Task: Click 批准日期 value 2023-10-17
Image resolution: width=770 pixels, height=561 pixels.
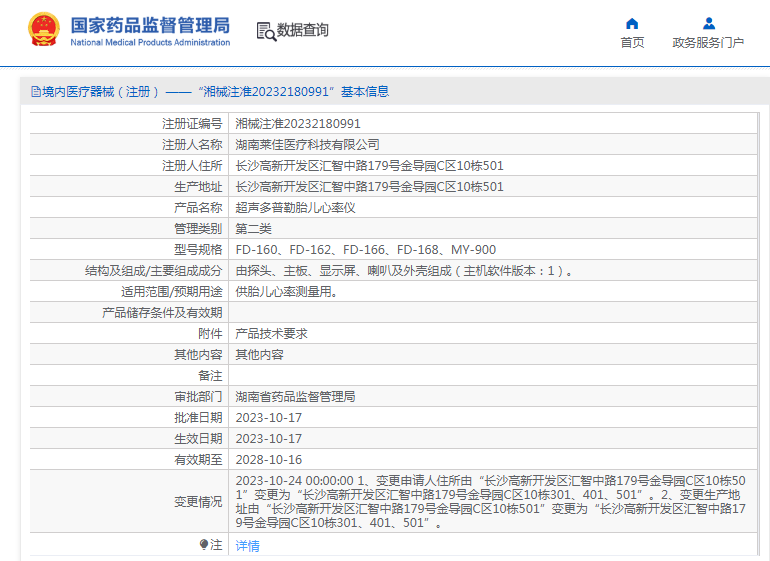Action: coord(268,418)
